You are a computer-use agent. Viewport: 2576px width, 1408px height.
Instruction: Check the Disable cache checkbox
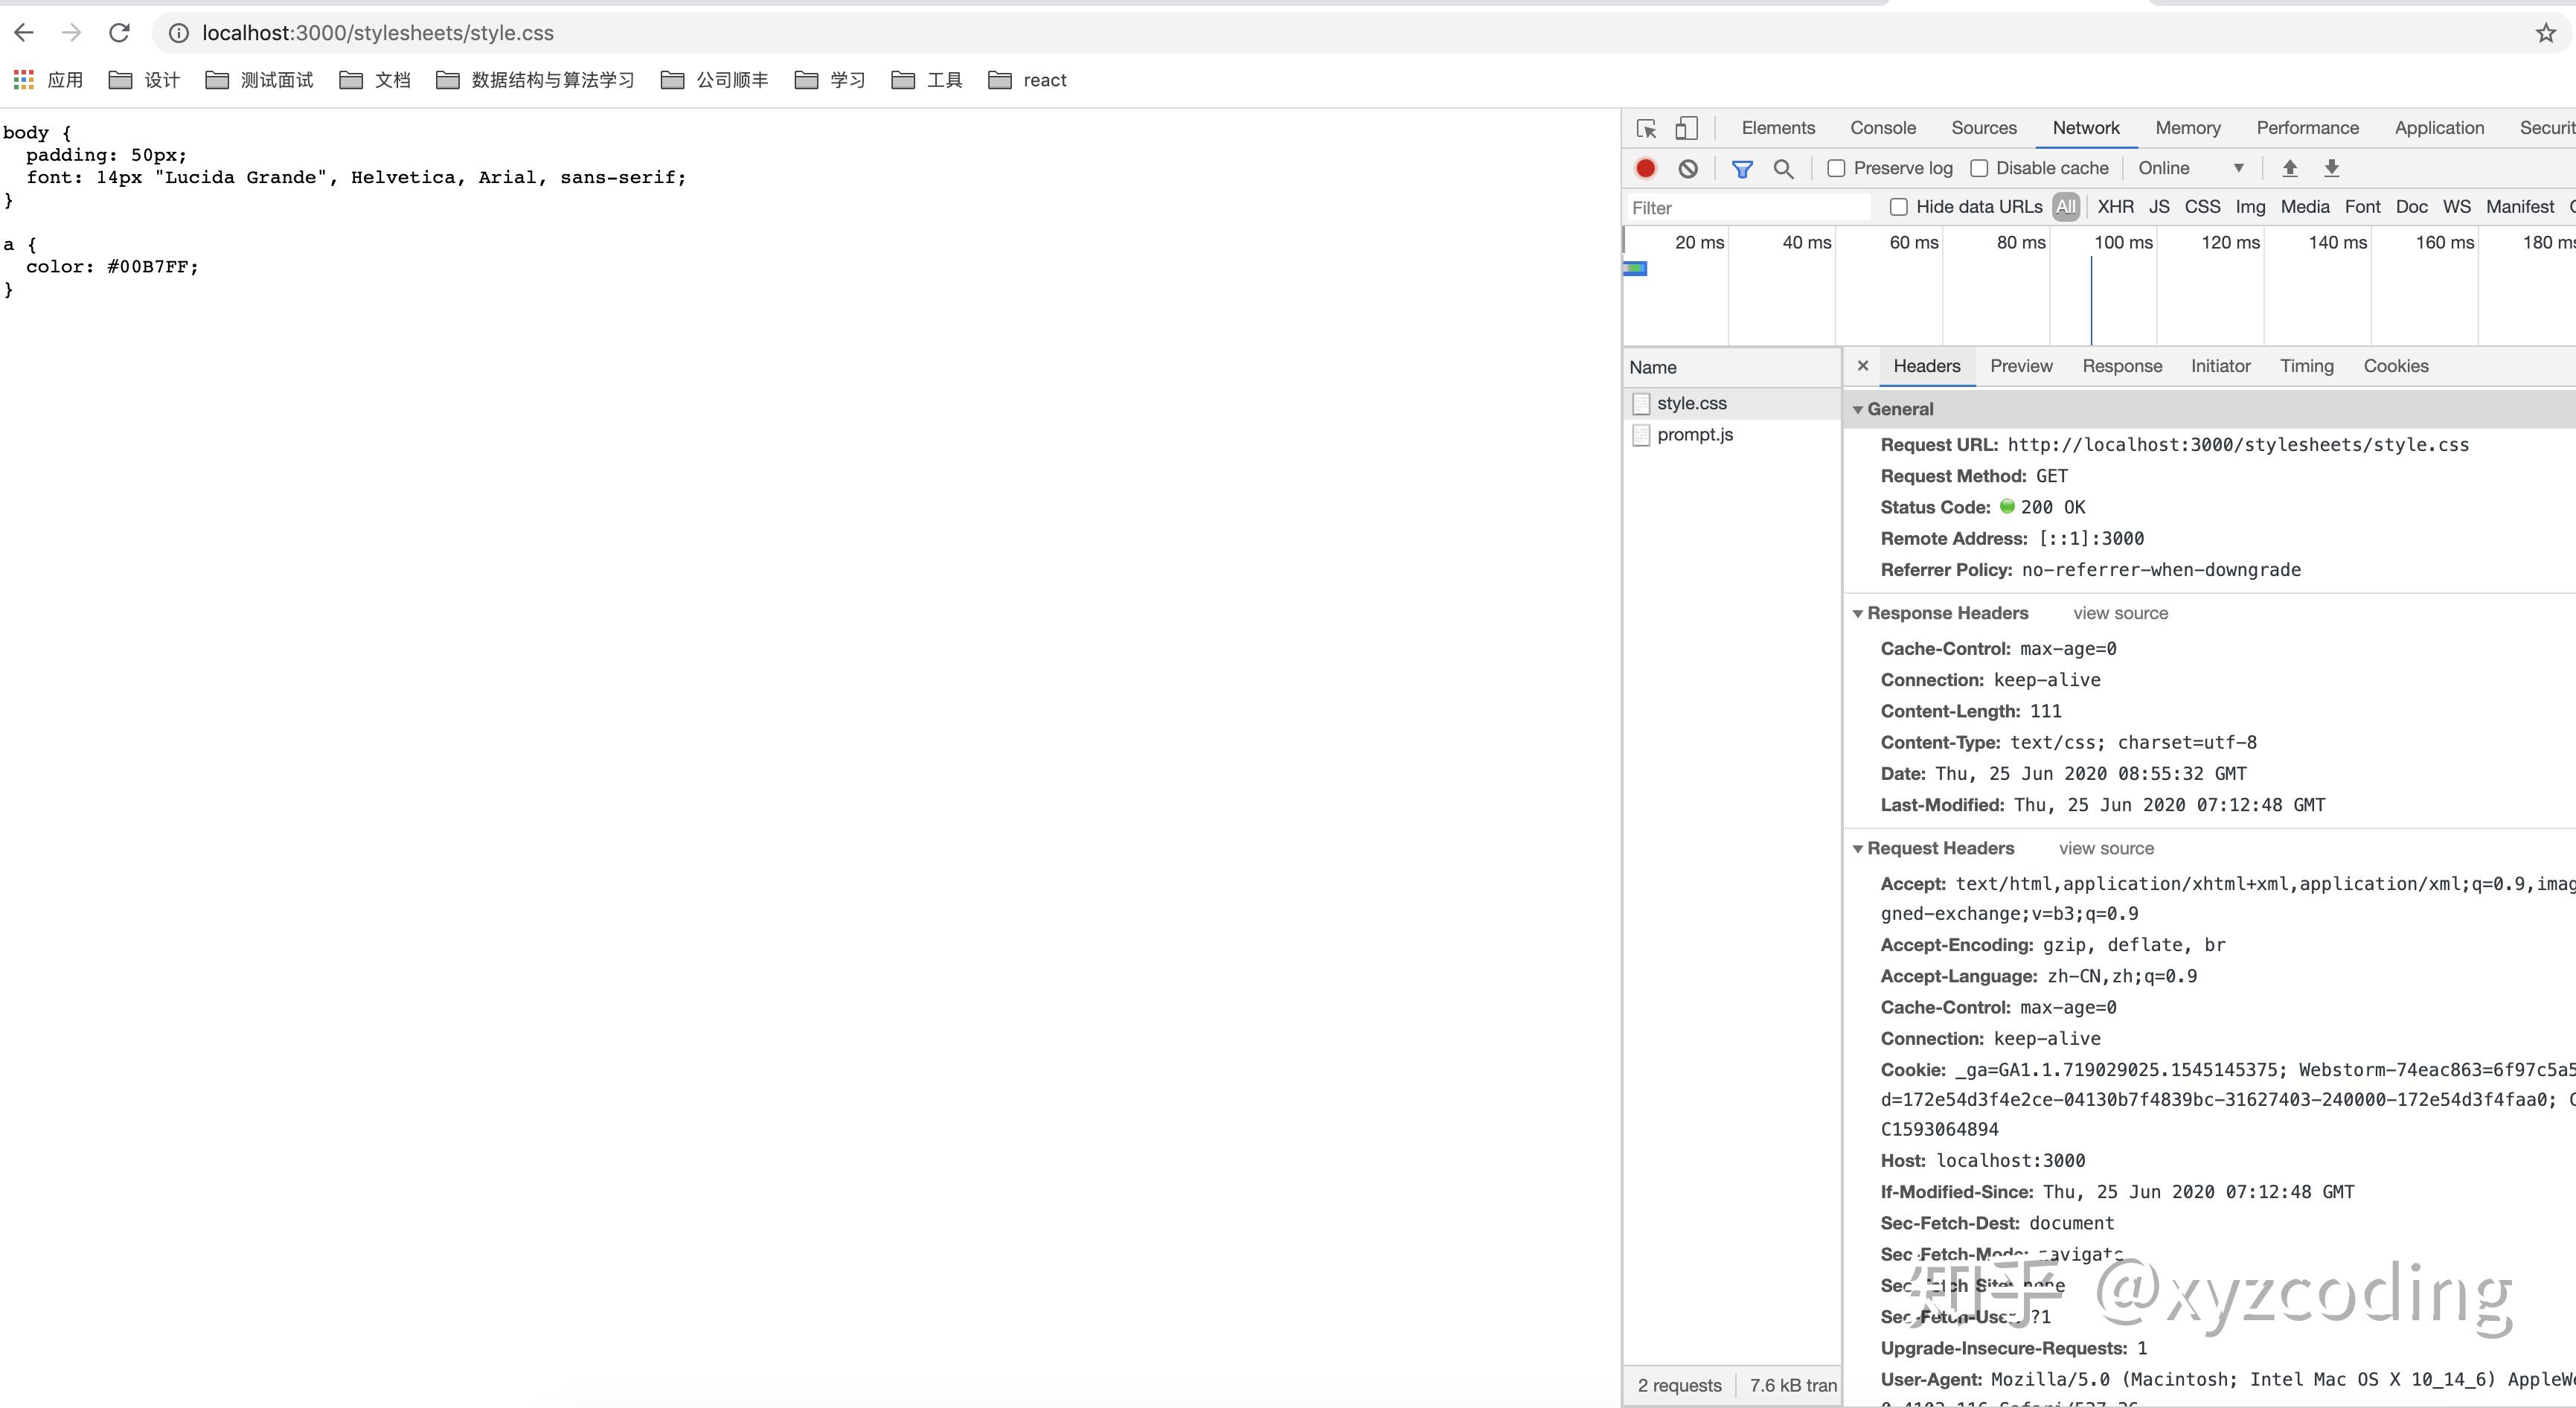click(x=1978, y=168)
